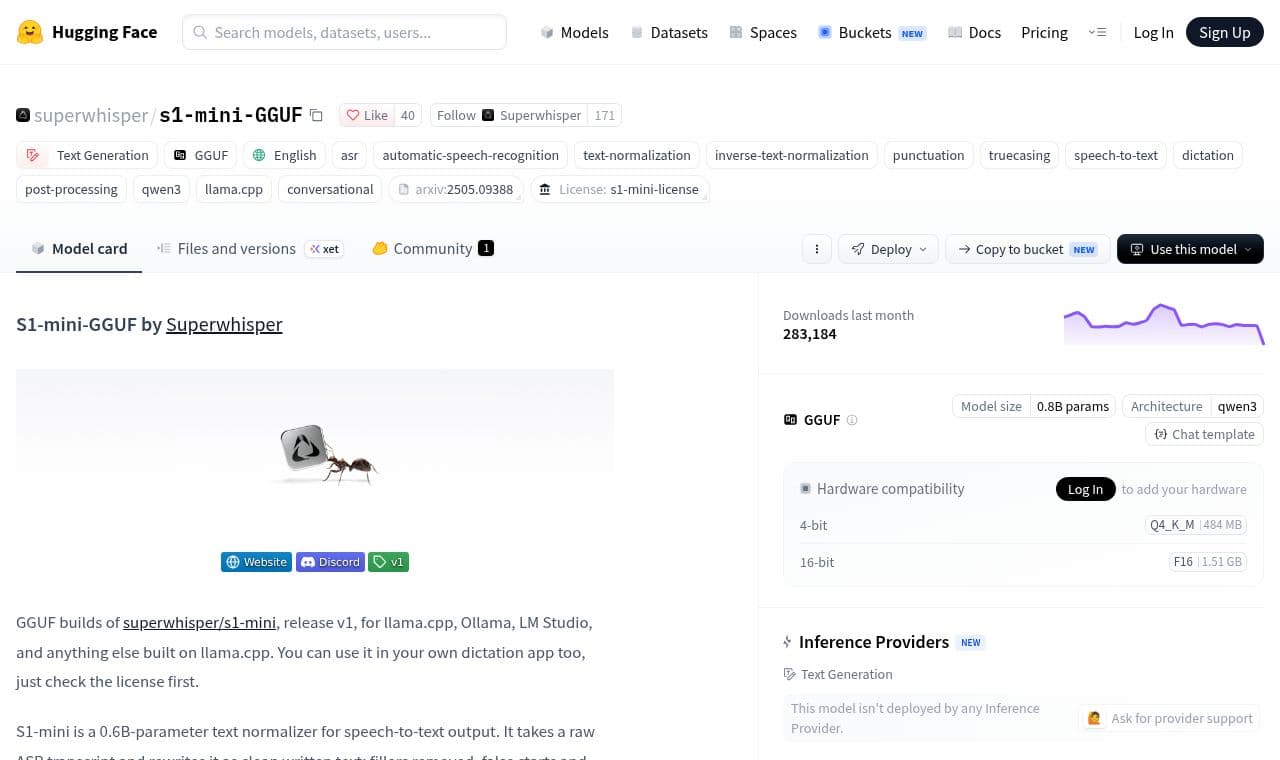
Task: Open the superwhisper/s1-mini link
Action: pyautogui.click(x=199, y=622)
